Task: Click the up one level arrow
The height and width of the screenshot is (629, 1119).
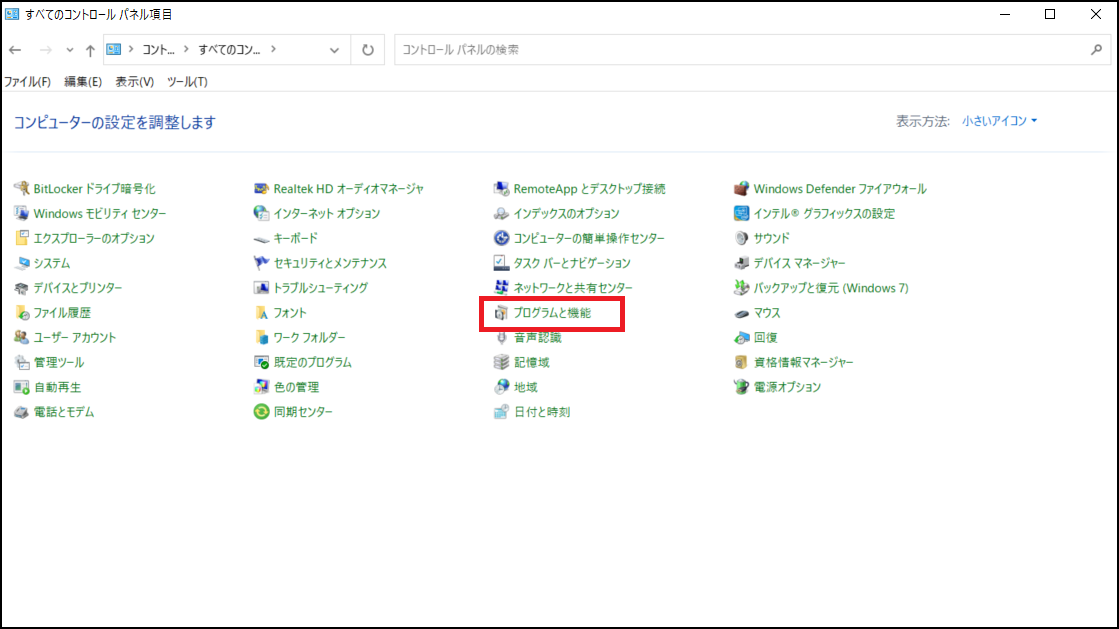Action: 90,50
